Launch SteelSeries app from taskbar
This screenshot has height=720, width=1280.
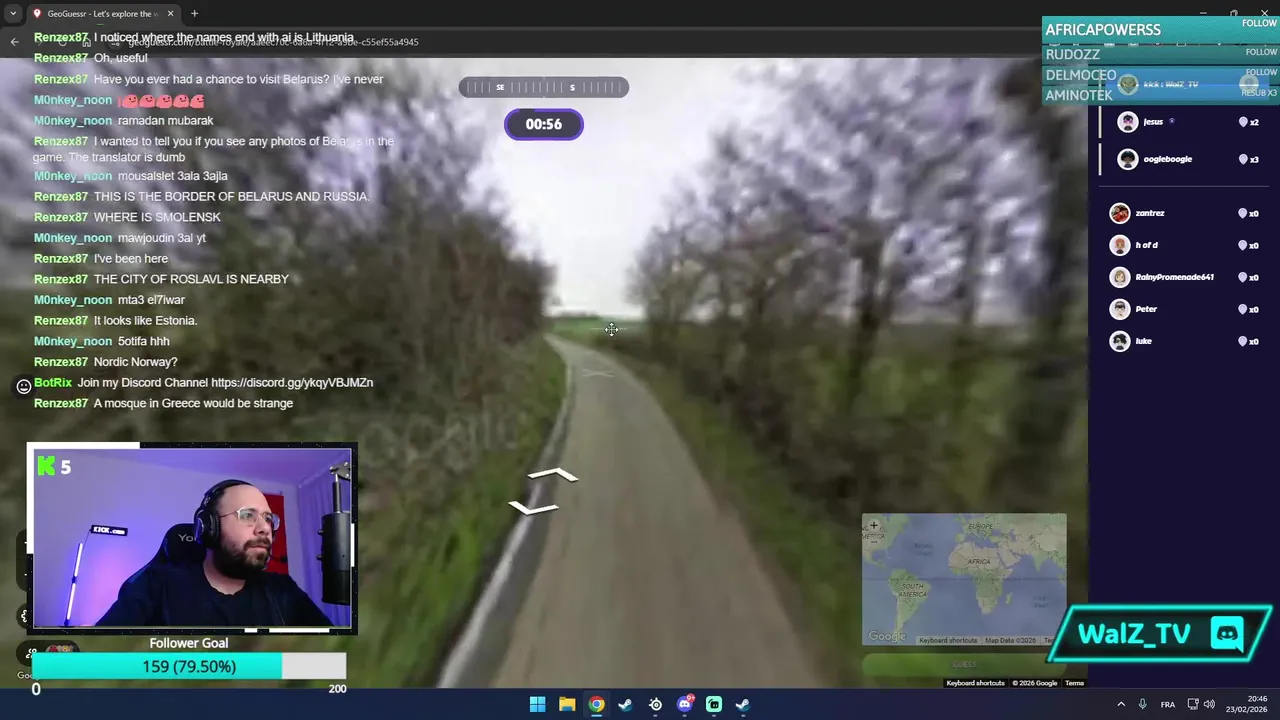pos(655,704)
